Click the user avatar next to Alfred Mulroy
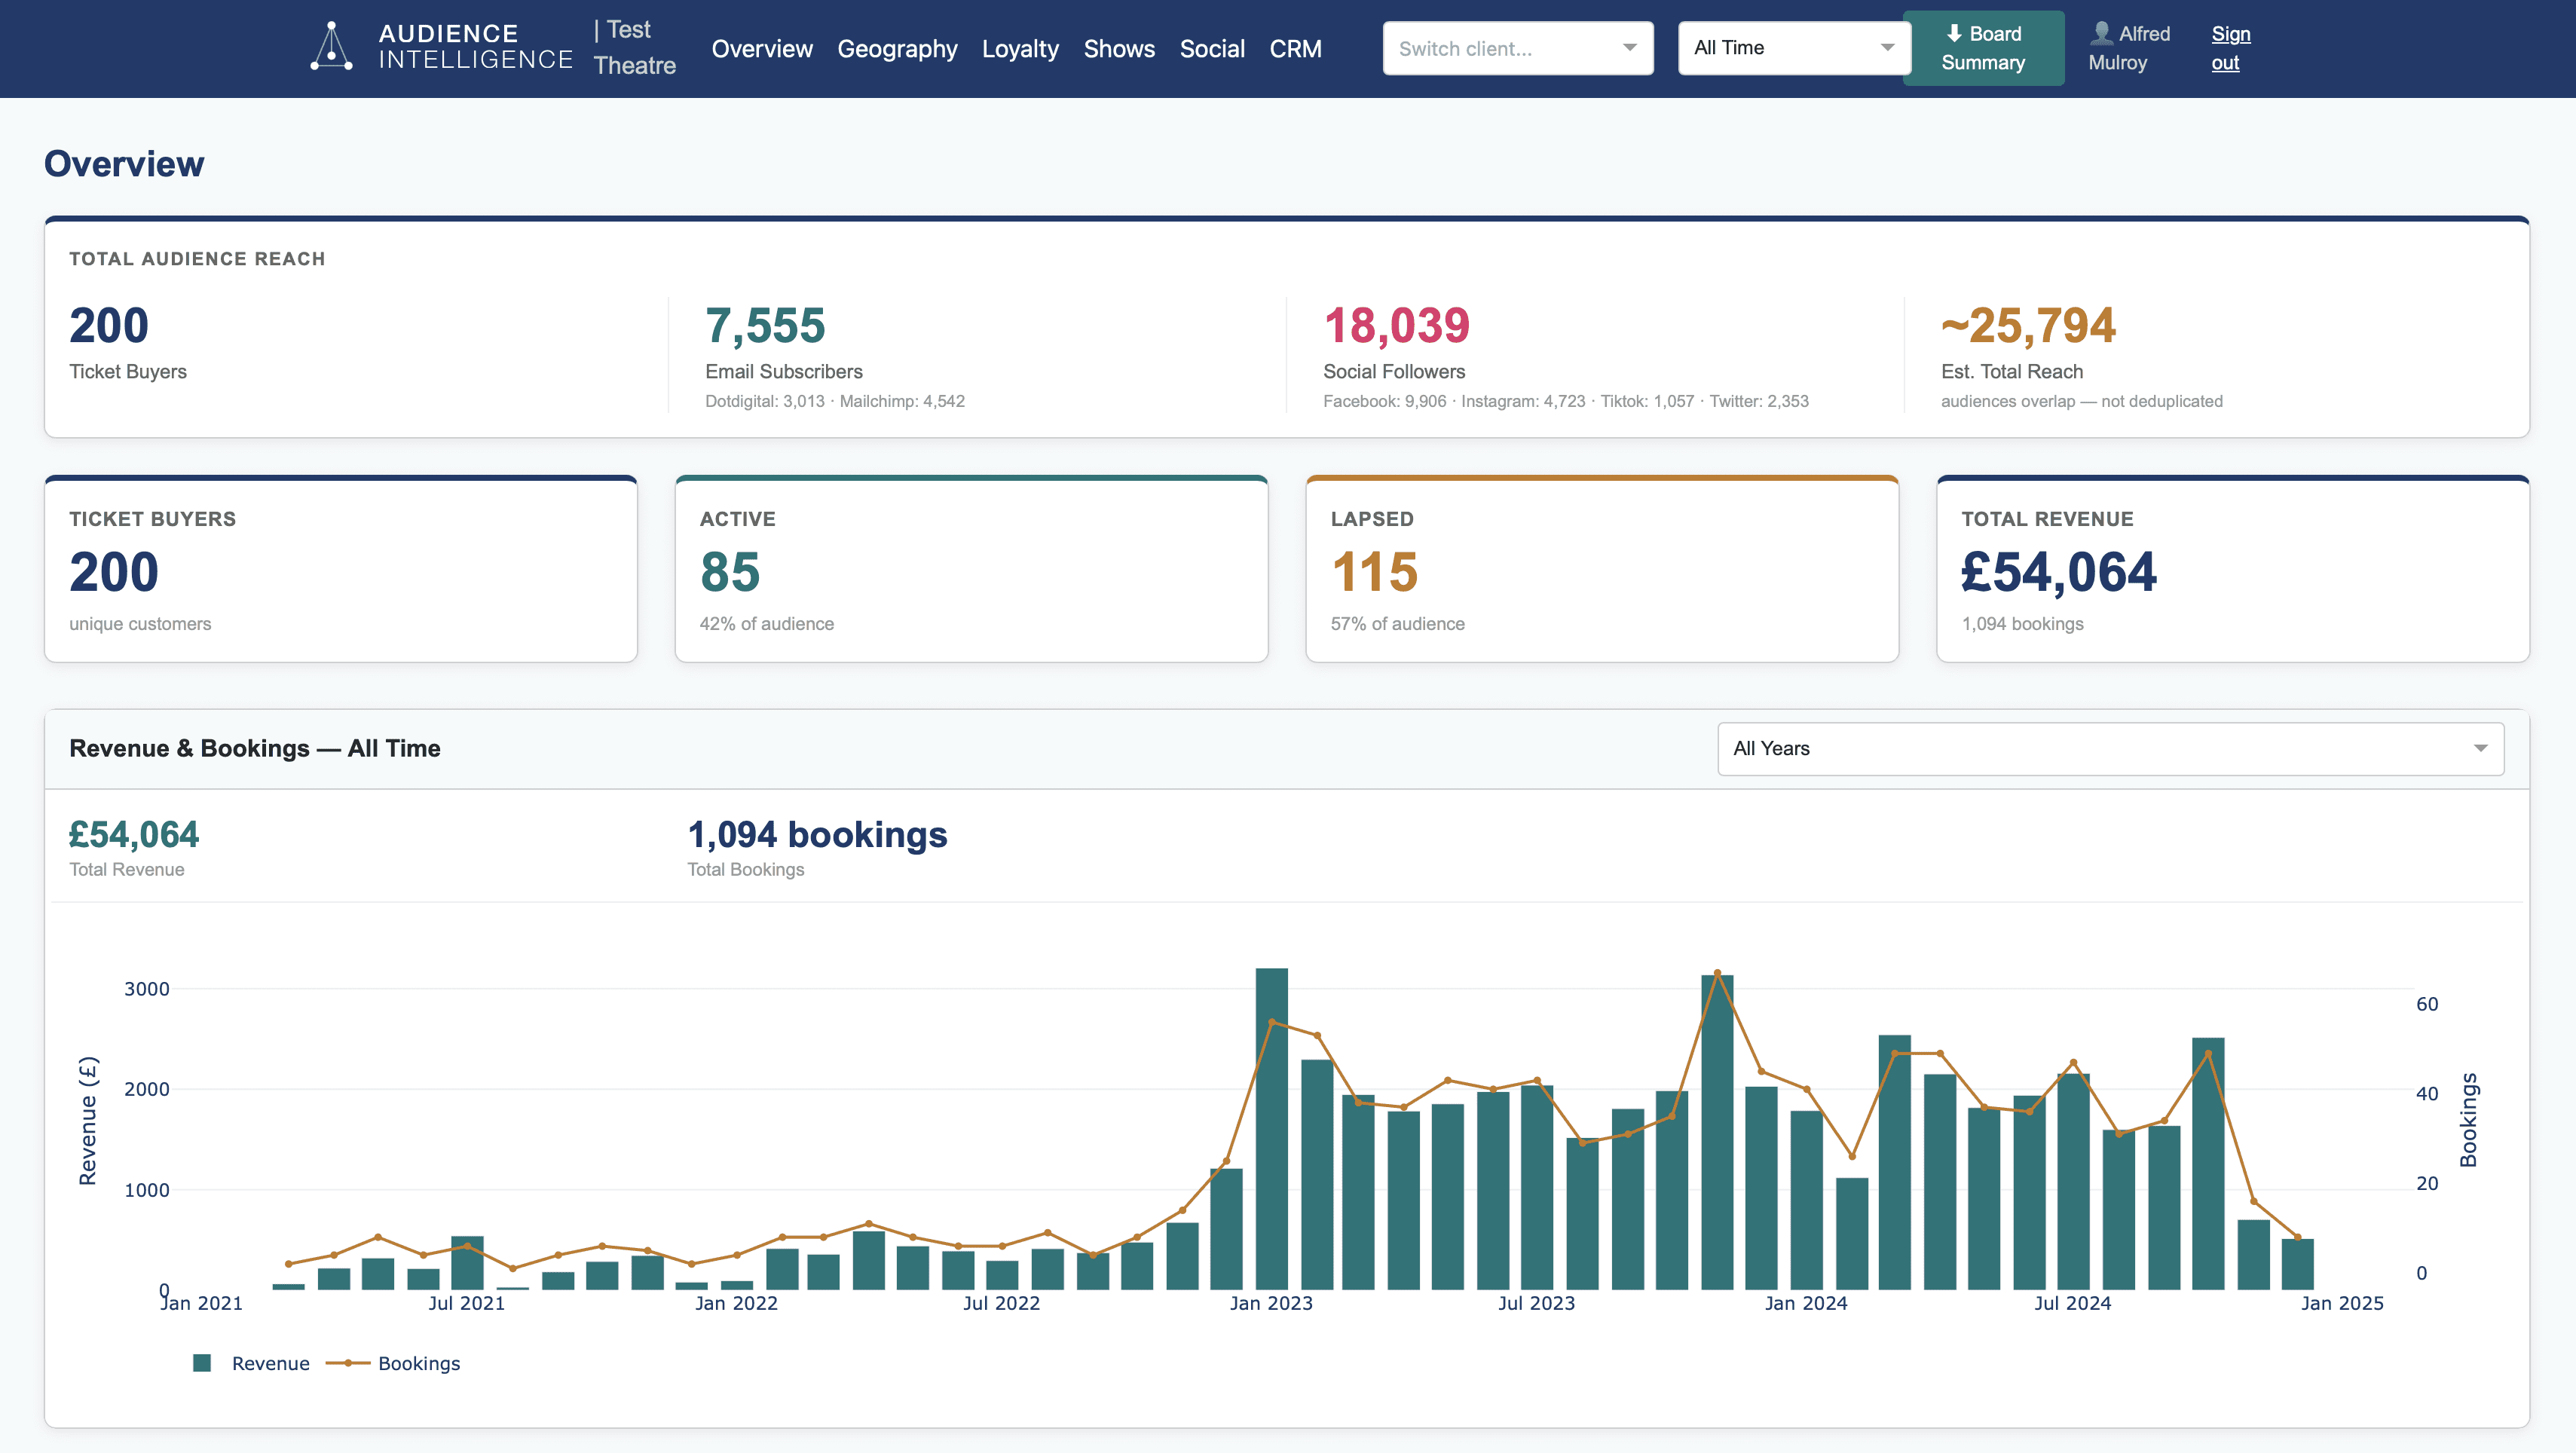Viewport: 2576px width, 1453px height. [x=2101, y=33]
